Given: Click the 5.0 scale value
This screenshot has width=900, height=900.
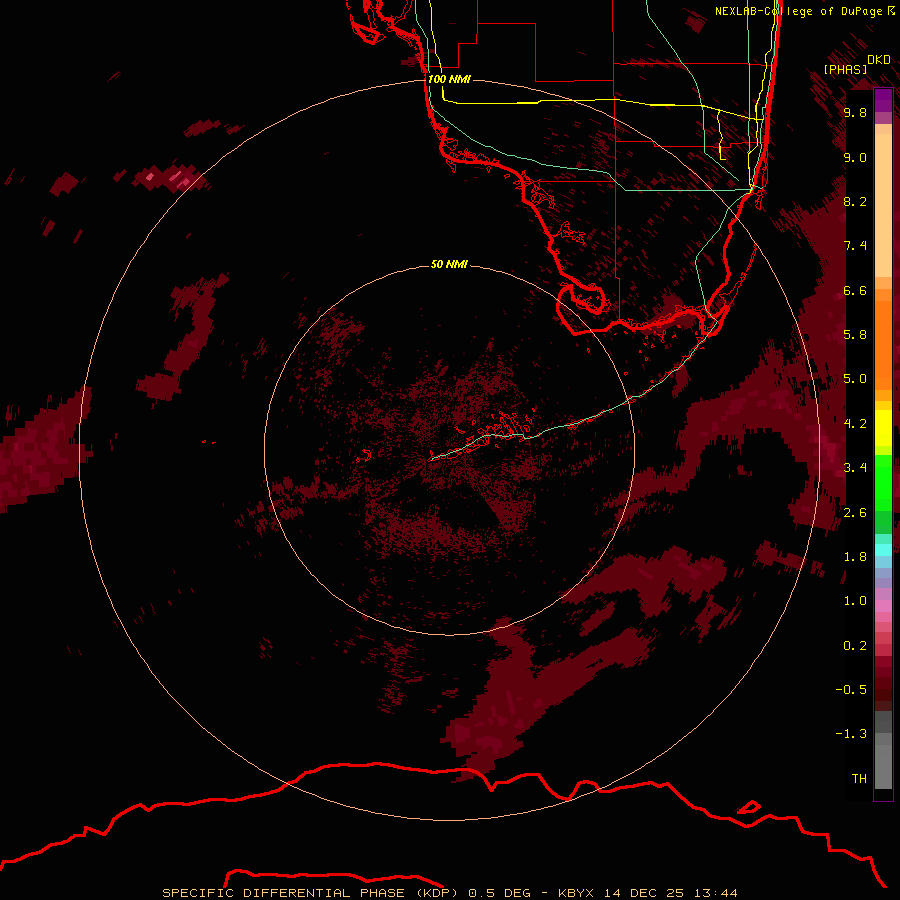Looking at the screenshot, I should pyautogui.click(x=855, y=379).
